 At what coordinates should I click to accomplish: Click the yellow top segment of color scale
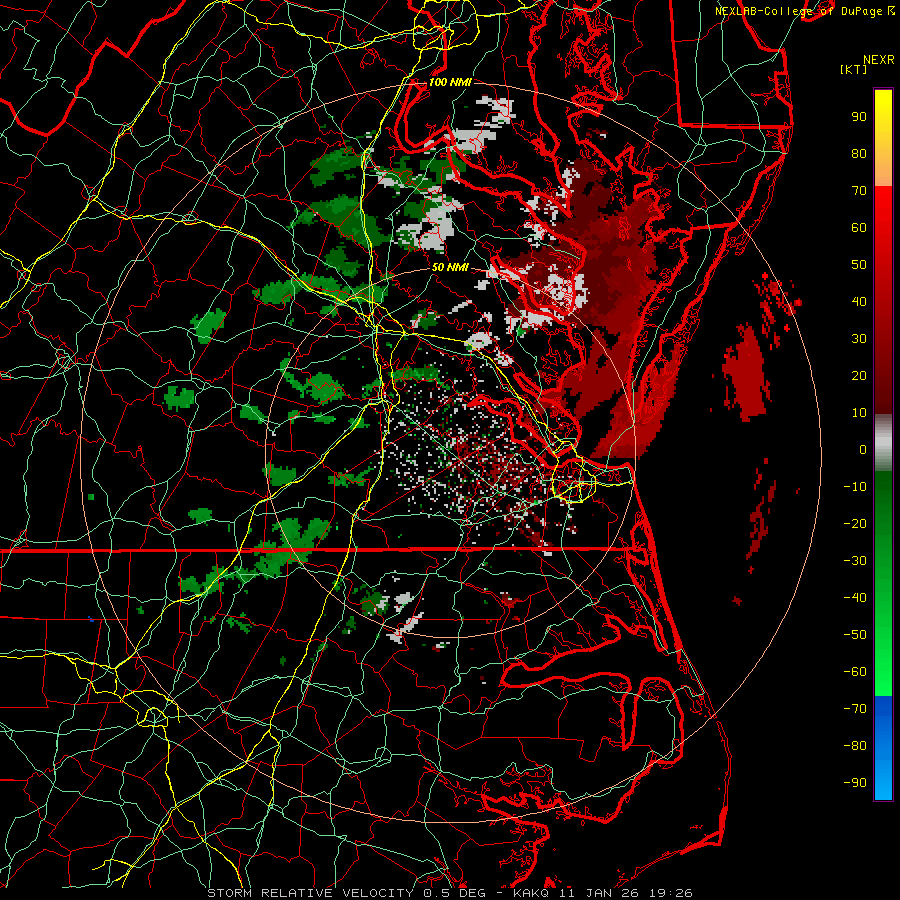coord(883,138)
